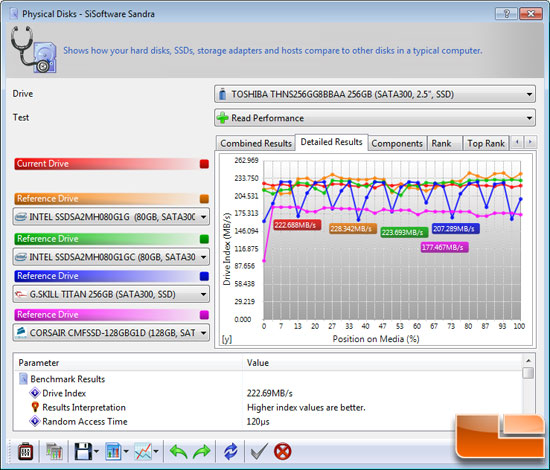Click the red cancel circle icon

[x=283, y=451]
